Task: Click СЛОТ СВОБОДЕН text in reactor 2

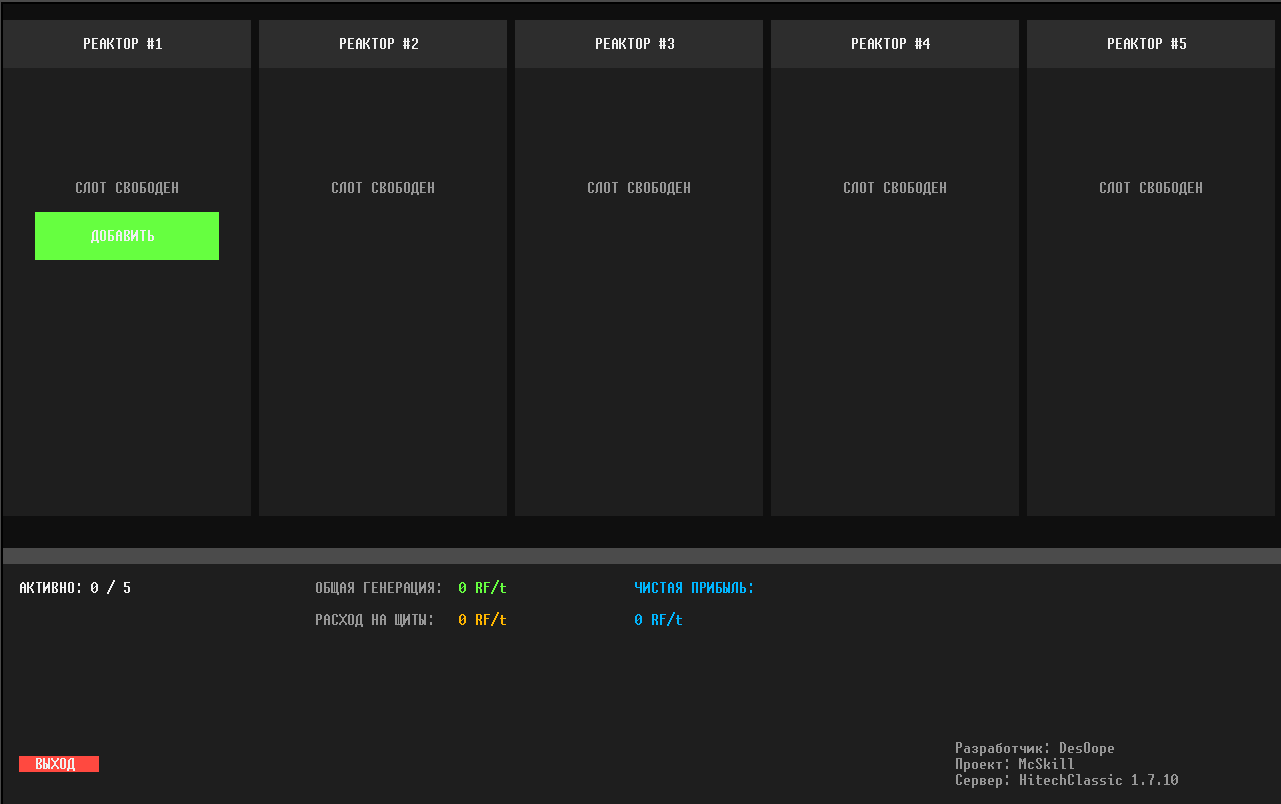Action: (383, 188)
